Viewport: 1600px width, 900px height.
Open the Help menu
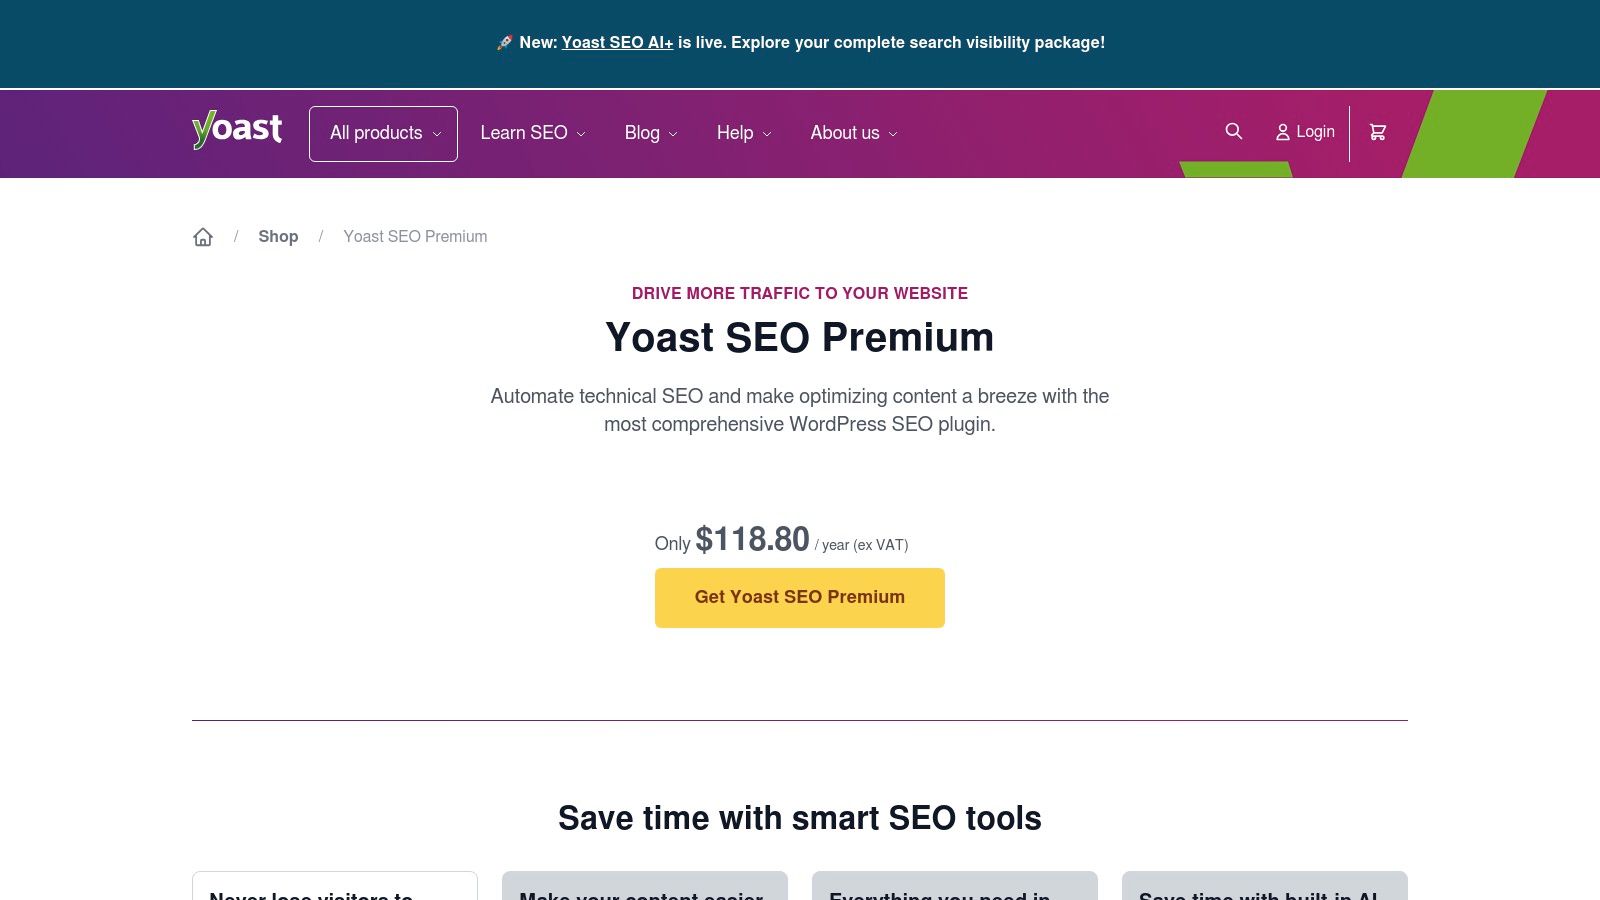click(x=744, y=133)
